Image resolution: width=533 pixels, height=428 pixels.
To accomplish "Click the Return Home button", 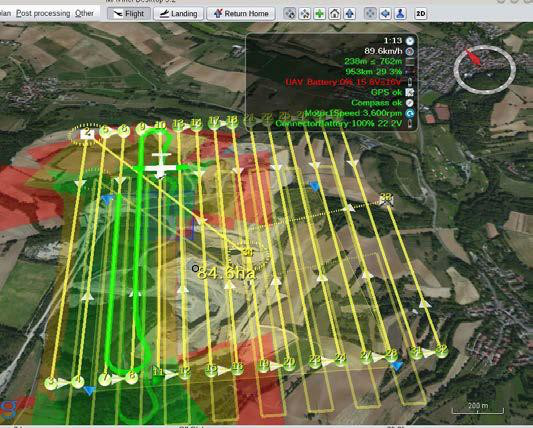I will [241, 14].
